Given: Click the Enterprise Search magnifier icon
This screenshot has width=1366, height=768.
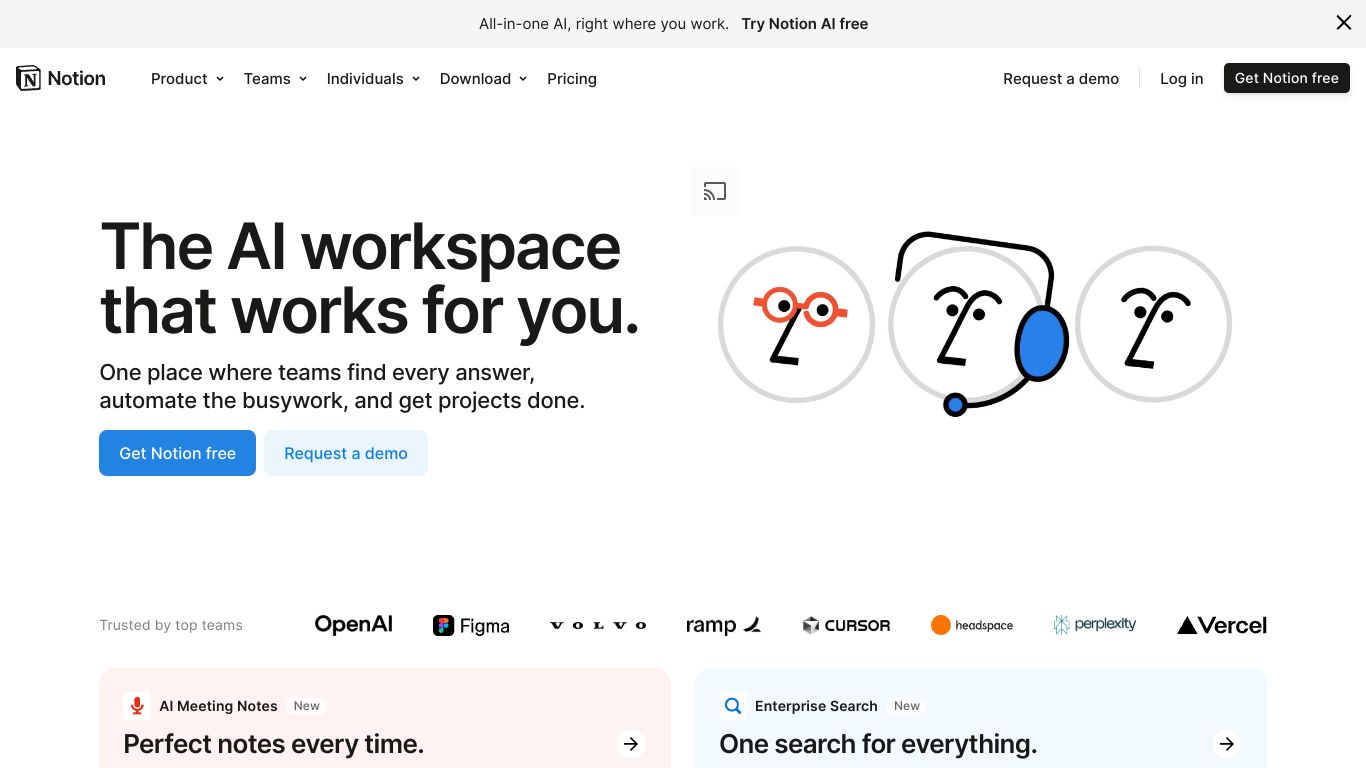Looking at the screenshot, I should (733, 705).
